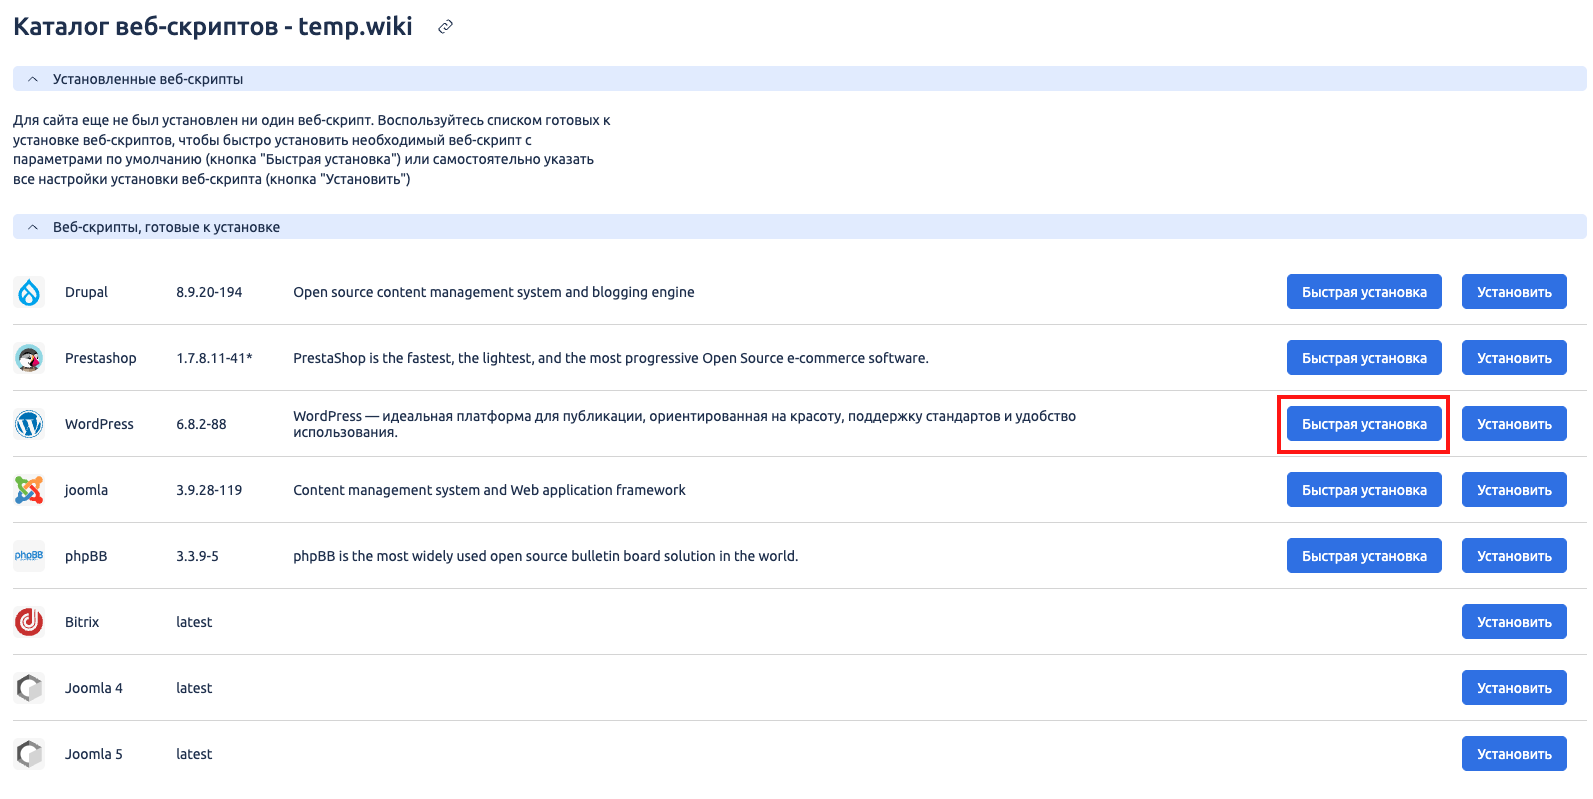Screen dimensions: 1593x799
Task: Install joomla 3.9.28 using Установить button
Action: 1514,490
